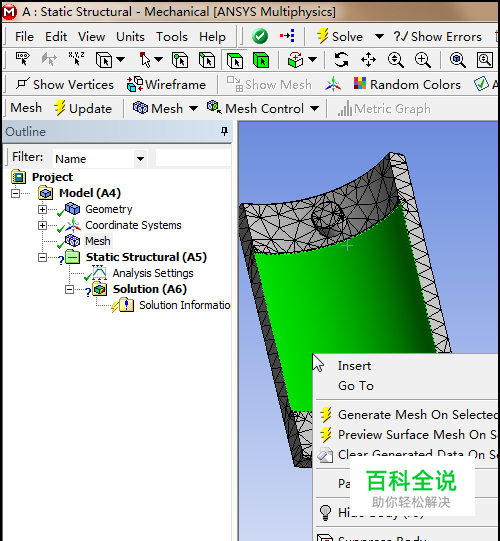The height and width of the screenshot is (541, 500).
Task: Open the extend selection dropdown arrow
Action: pos(312,60)
